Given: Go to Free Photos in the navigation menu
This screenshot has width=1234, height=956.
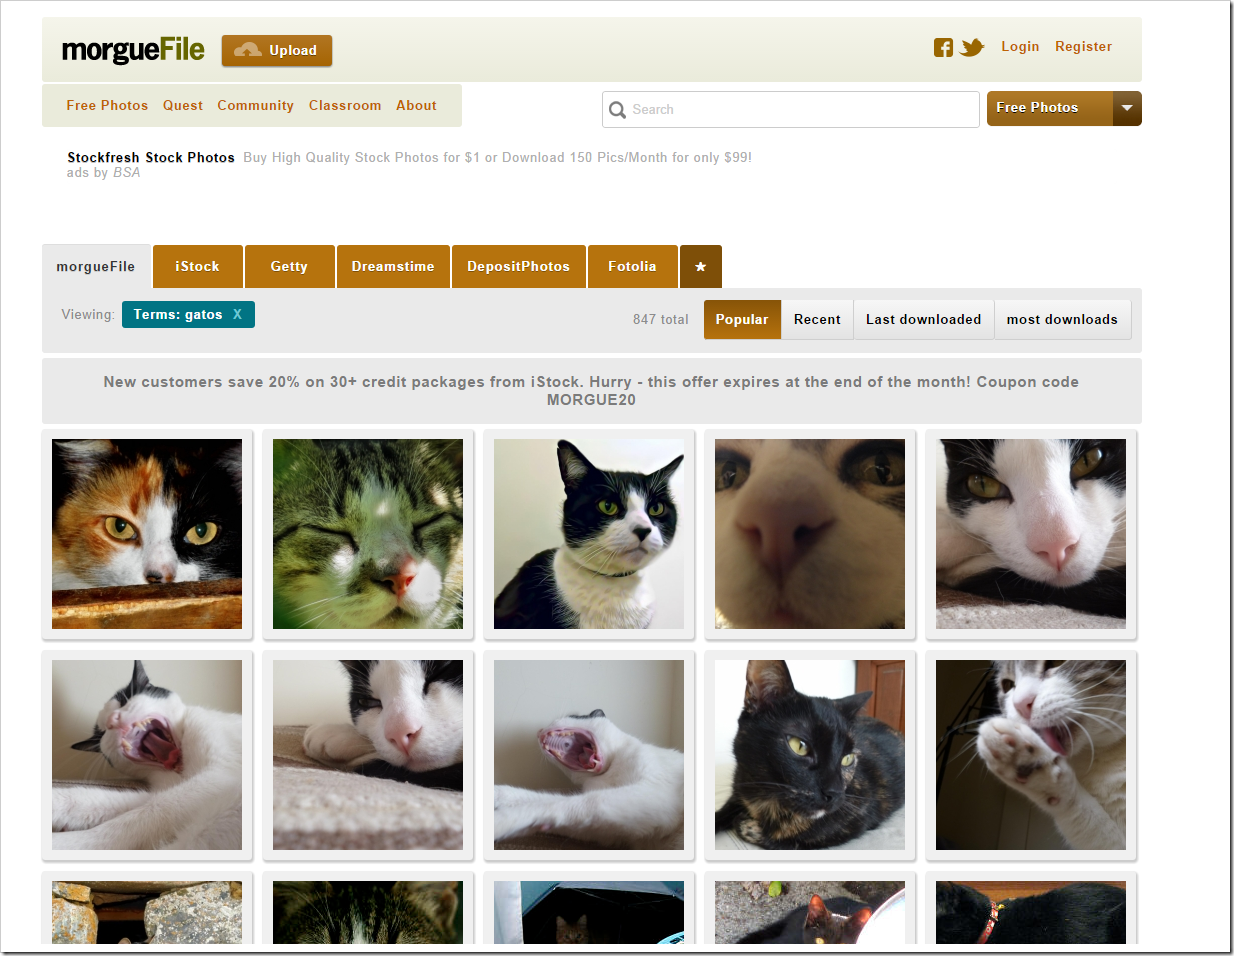Looking at the screenshot, I should (107, 105).
